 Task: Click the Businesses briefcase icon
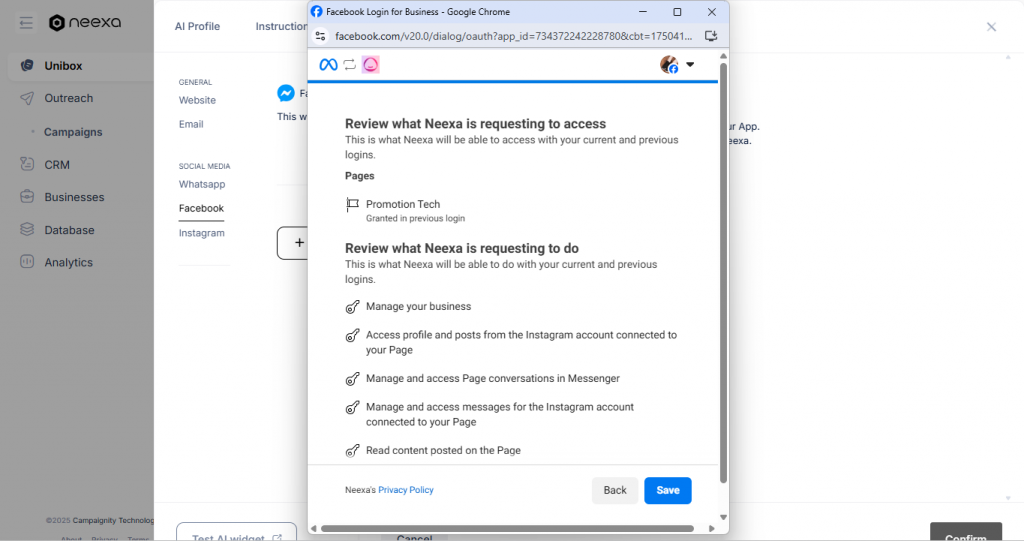[x=27, y=196]
